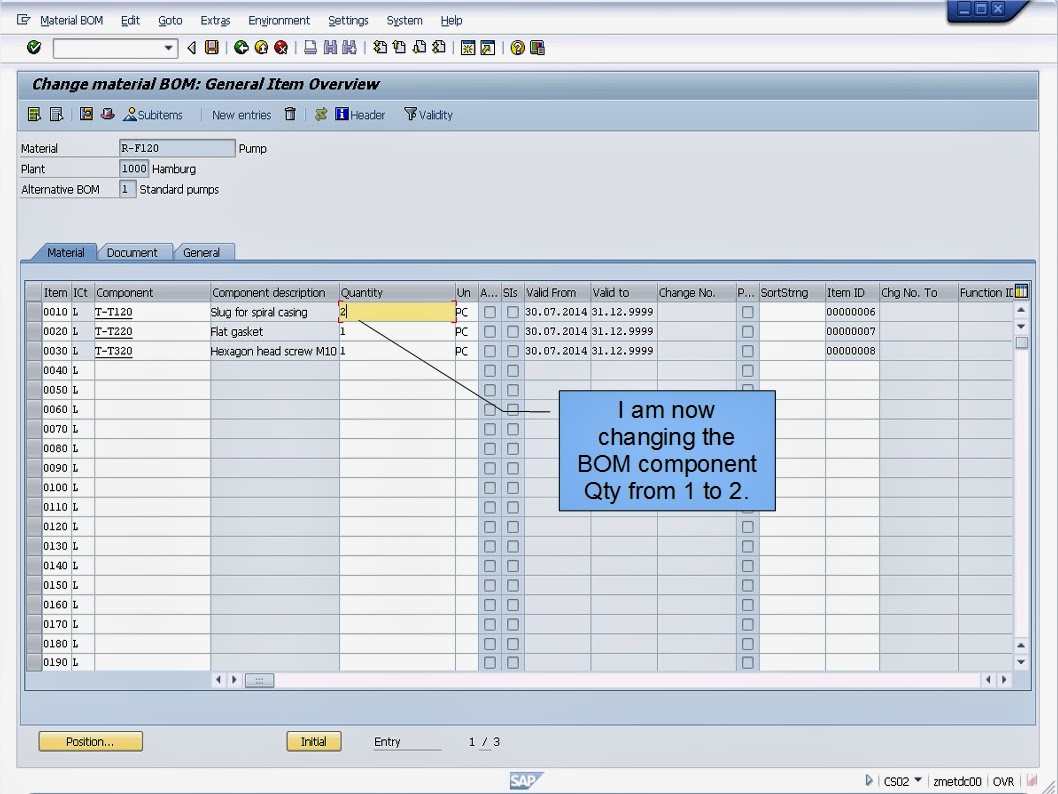Click the red icon before Subitems
The width and height of the screenshot is (1058, 794).
pyautogui.click(x=107, y=114)
